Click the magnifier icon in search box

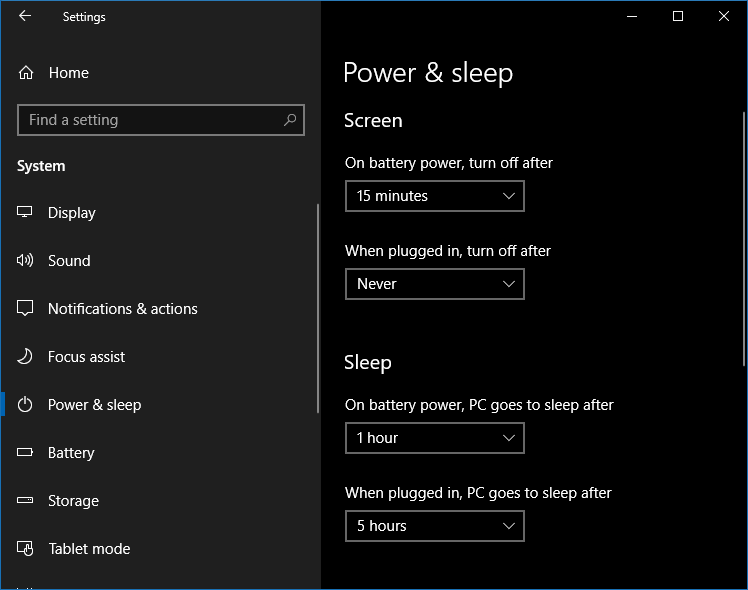point(290,120)
